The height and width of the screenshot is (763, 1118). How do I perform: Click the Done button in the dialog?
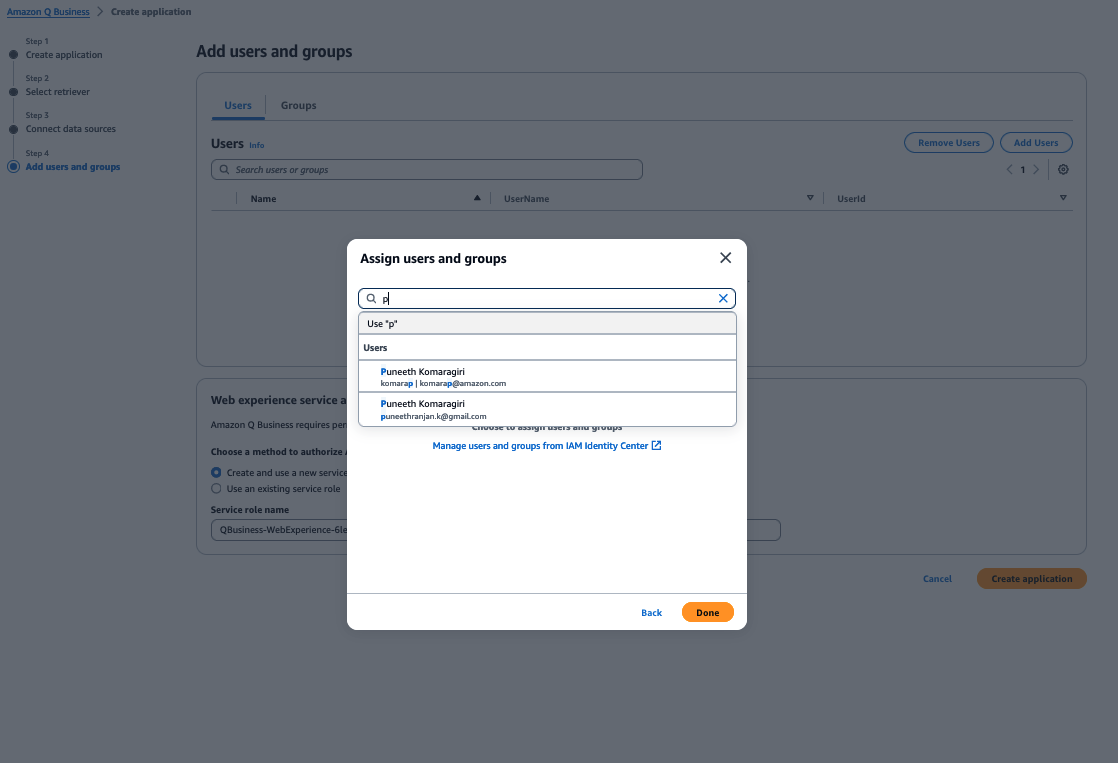(707, 612)
